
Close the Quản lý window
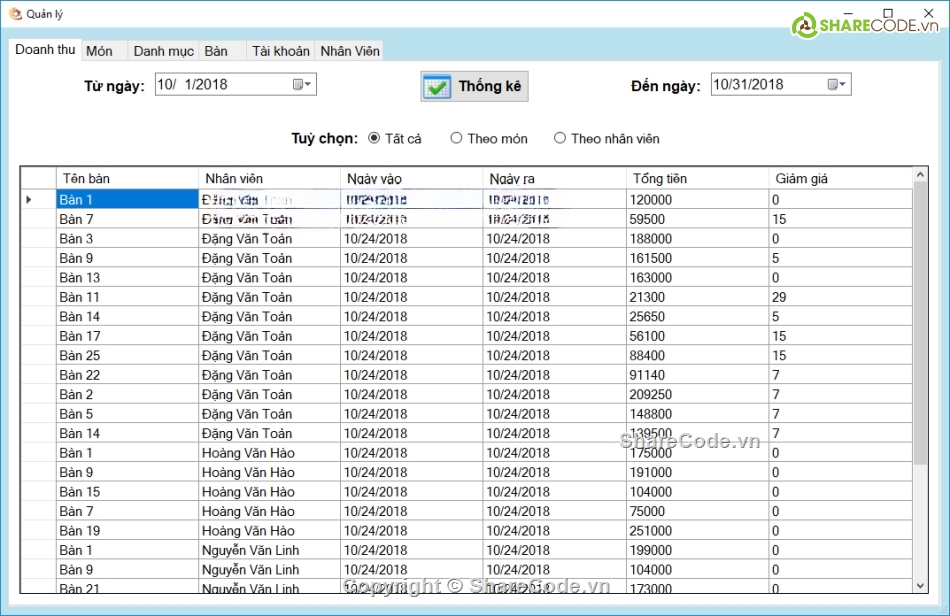coord(928,13)
